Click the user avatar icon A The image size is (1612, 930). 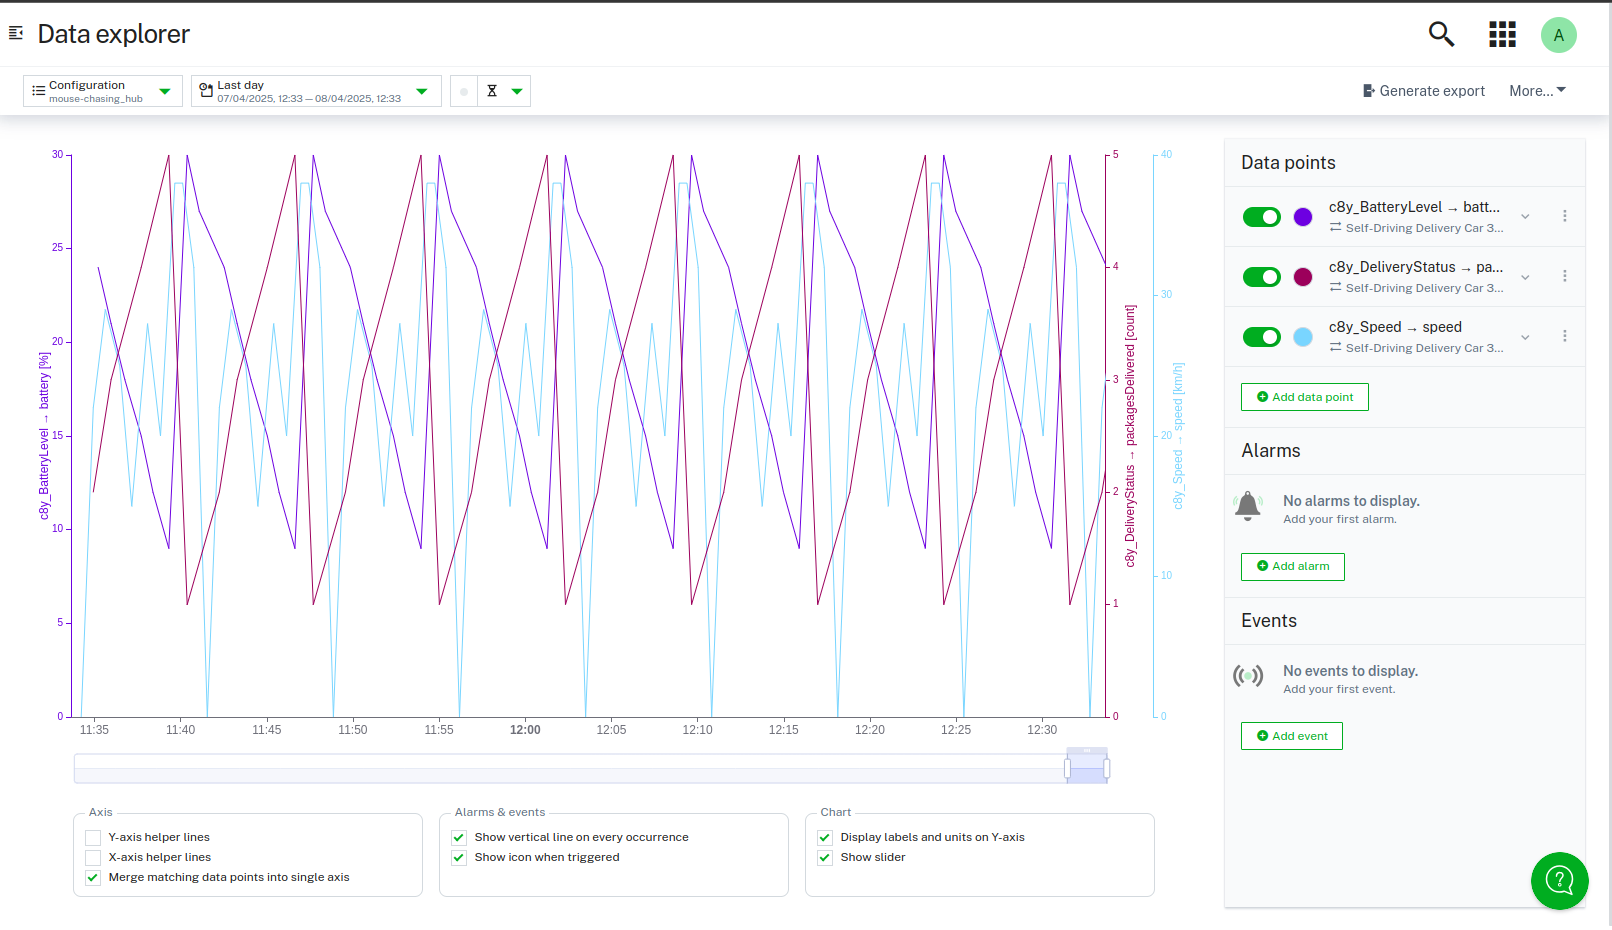[1558, 35]
